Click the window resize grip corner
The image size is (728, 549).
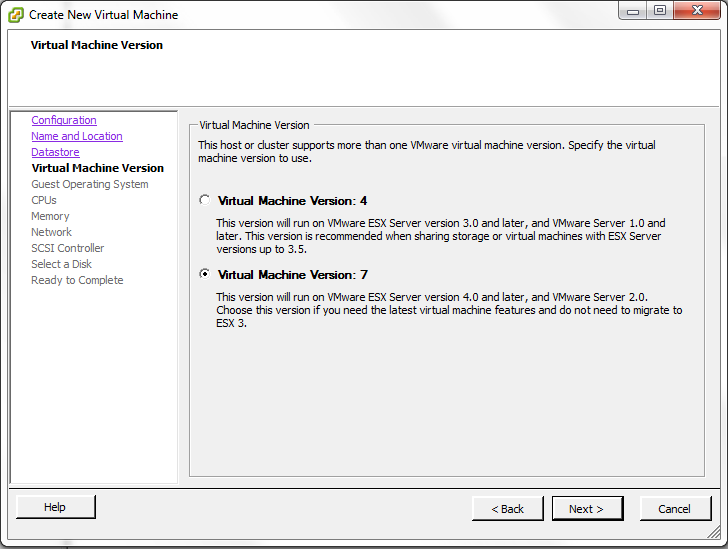pos(714,533)
